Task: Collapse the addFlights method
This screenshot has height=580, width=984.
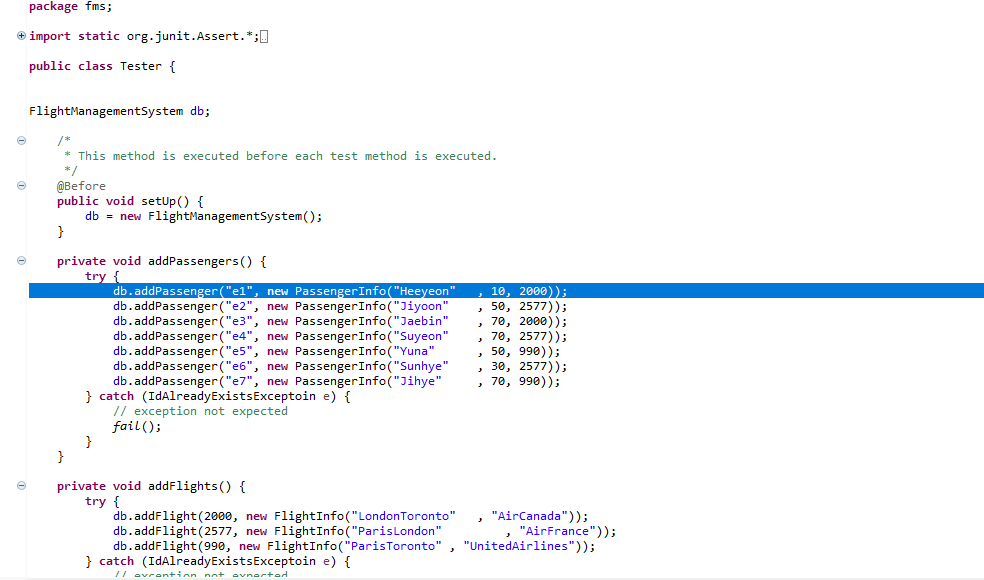Action: point(21,485)
